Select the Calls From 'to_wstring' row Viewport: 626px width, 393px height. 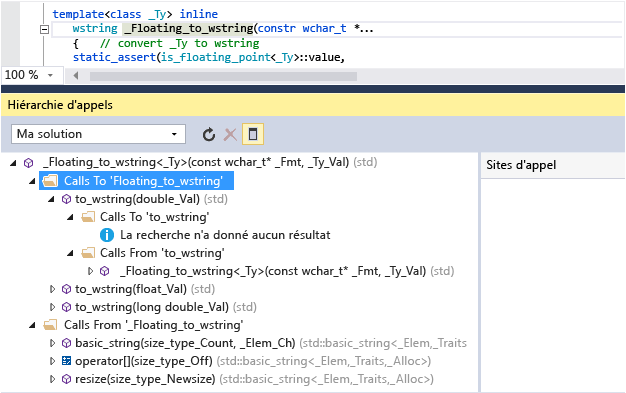point(162,253)
